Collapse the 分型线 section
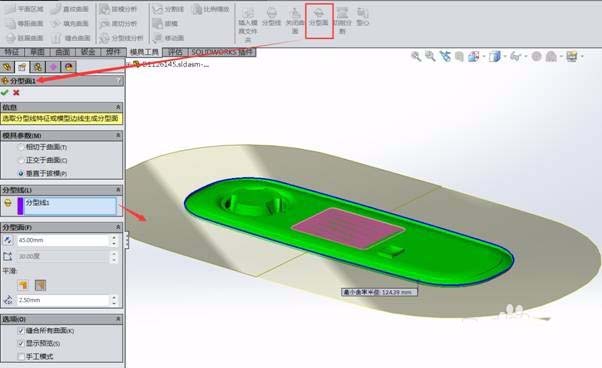 [x=118, y=190]
